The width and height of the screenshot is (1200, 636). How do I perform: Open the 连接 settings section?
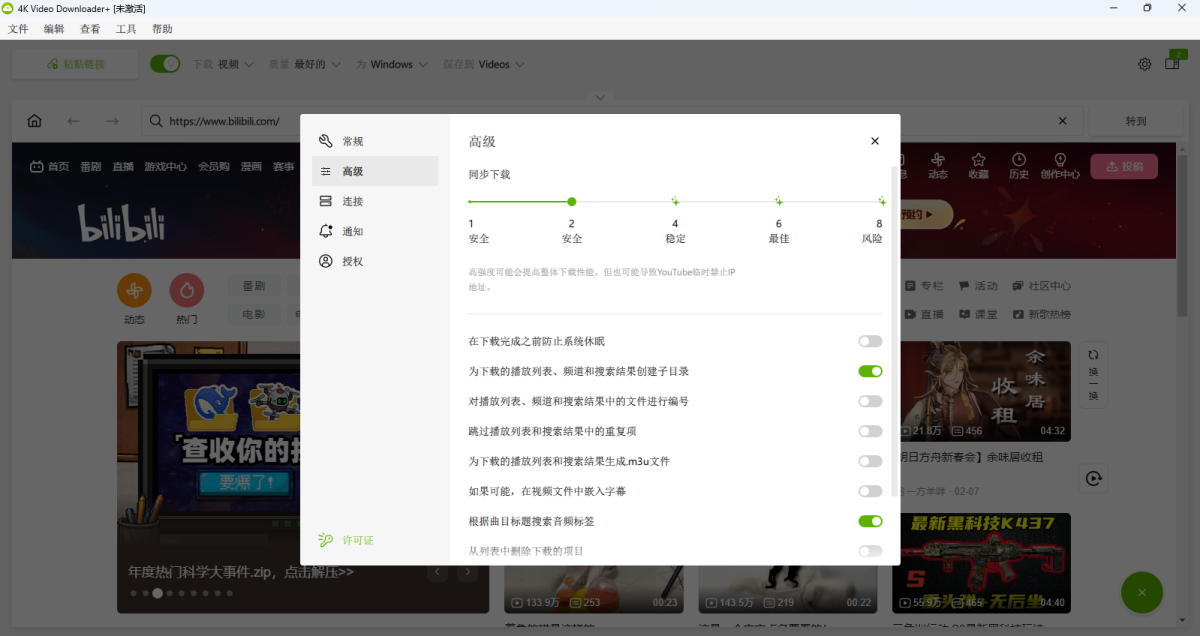(352, 200)
